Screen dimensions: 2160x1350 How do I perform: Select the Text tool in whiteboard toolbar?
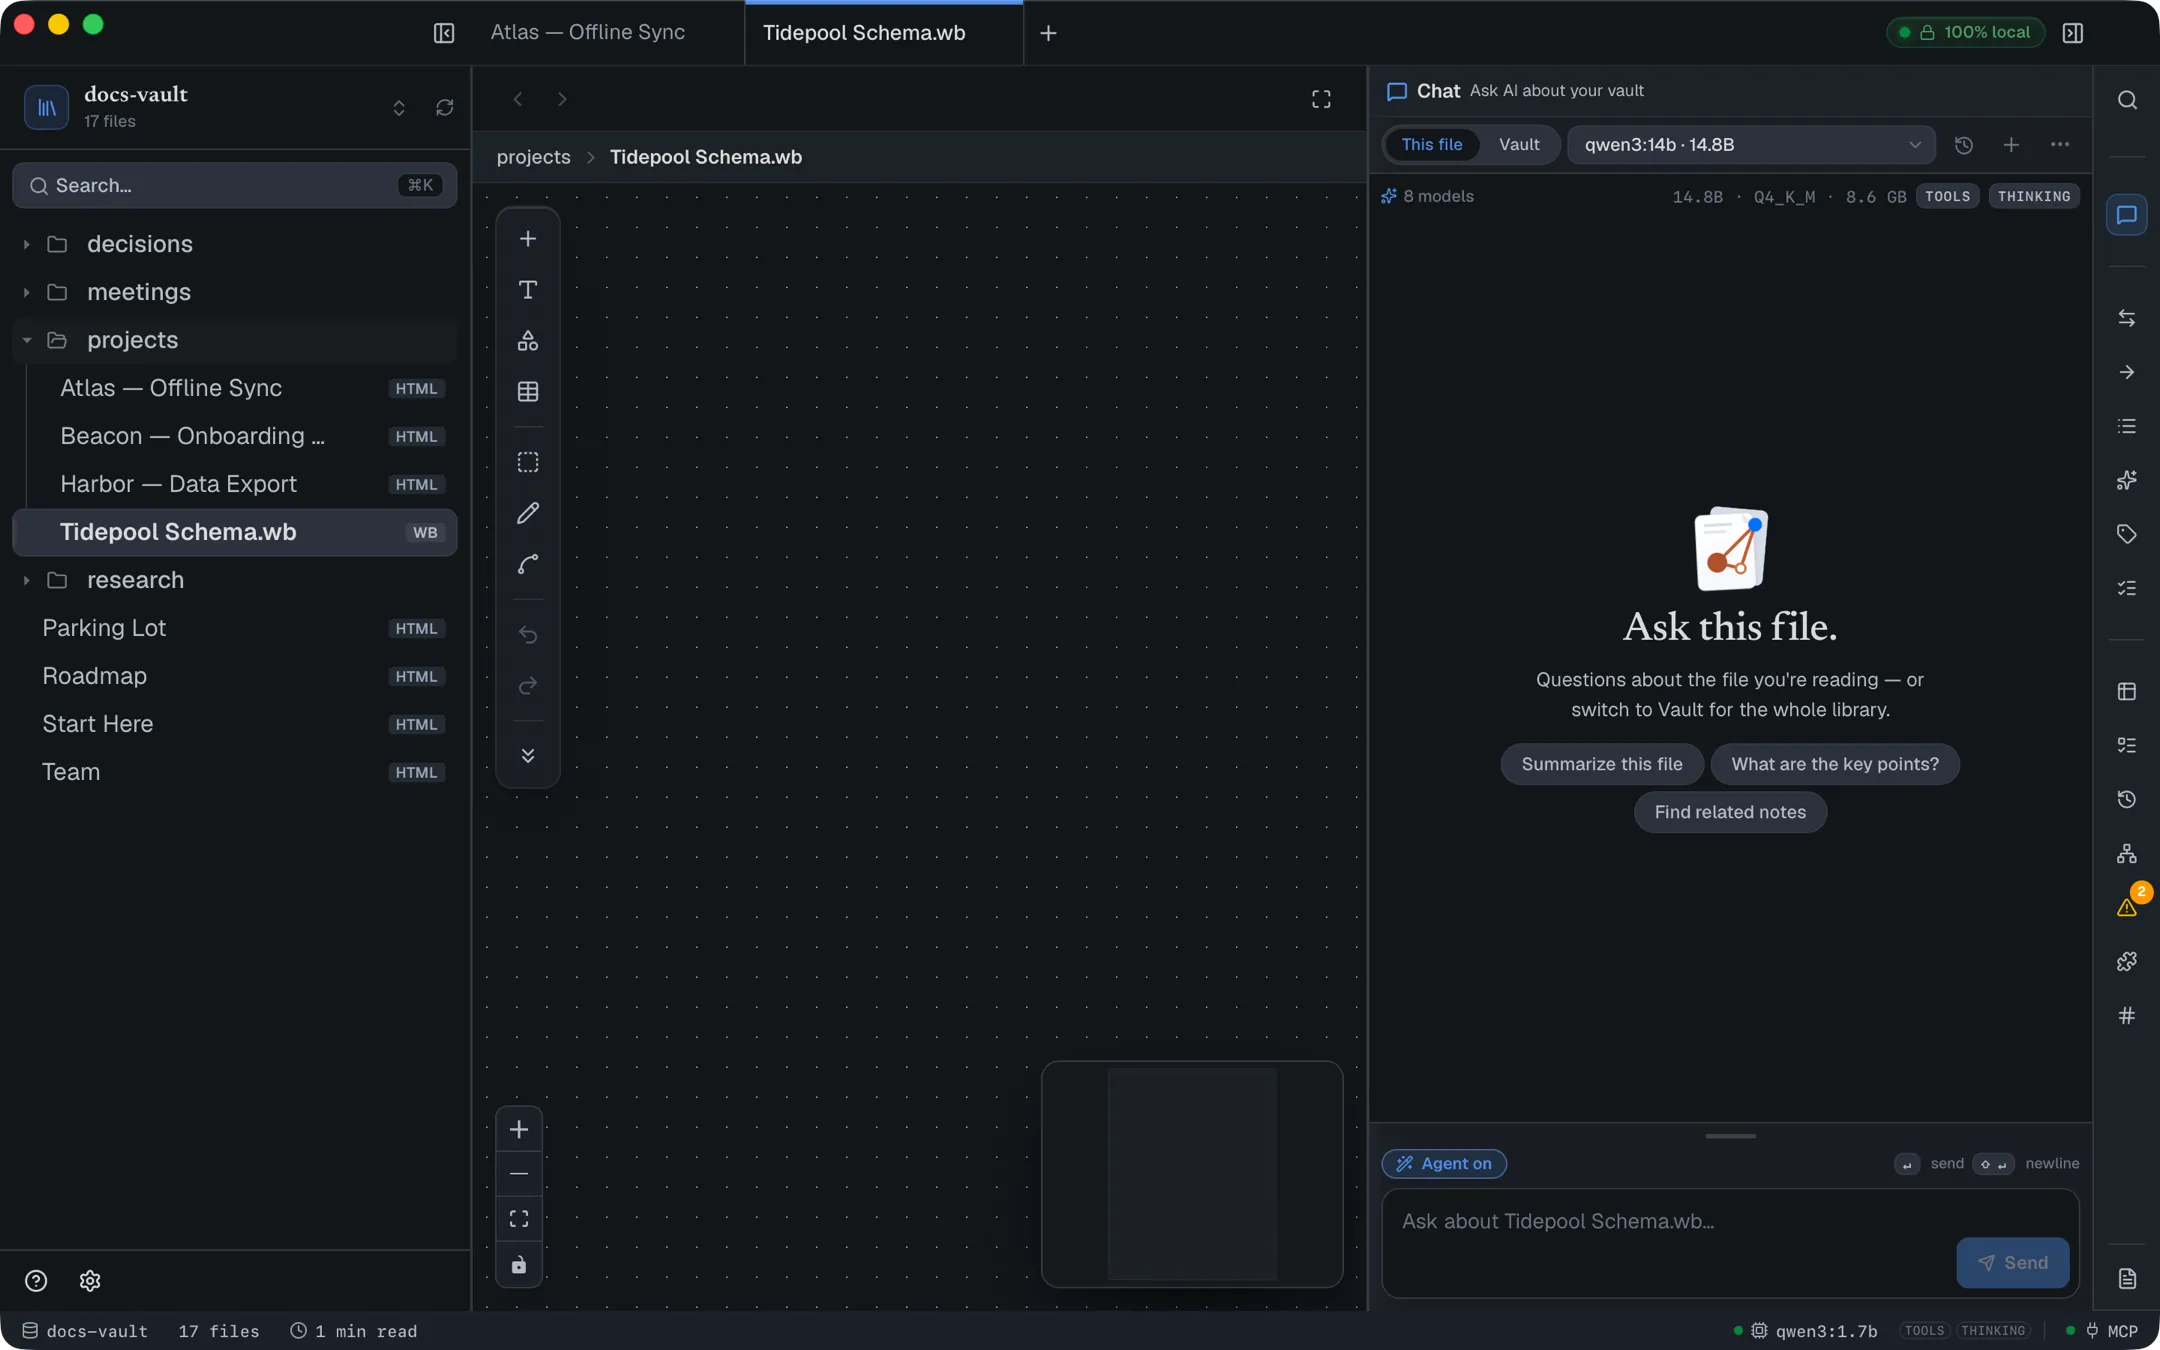pos(528,290)
